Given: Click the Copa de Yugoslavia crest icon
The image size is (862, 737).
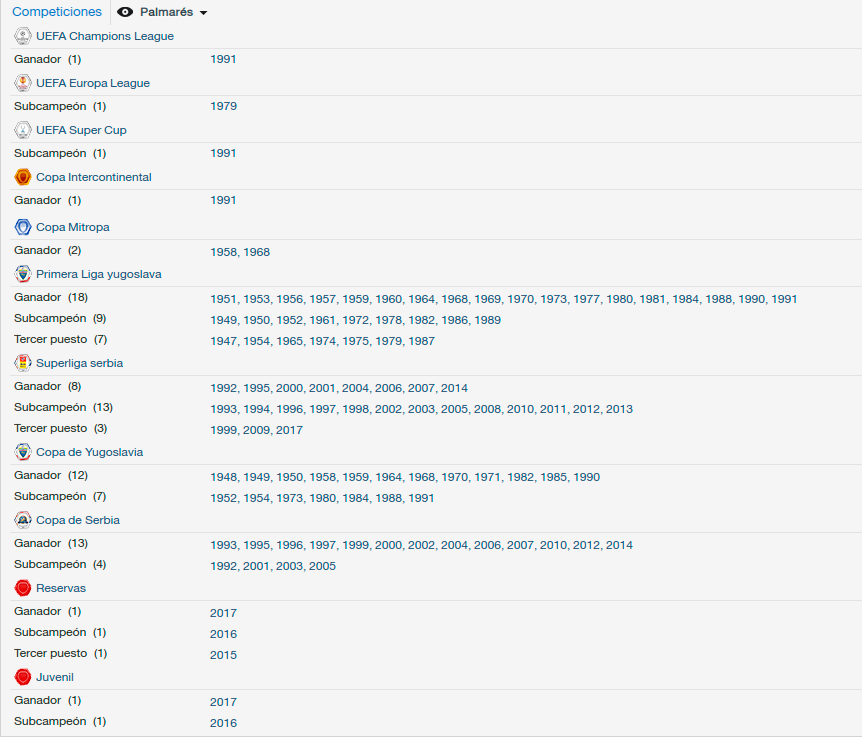Looking at the screenshot, I should (23, 452).
